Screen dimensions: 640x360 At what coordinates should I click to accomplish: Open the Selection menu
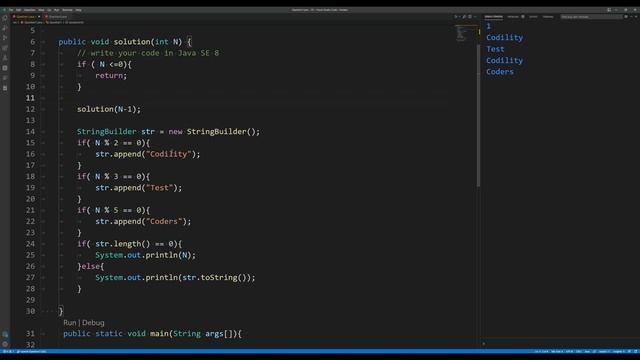pos(29,10)
